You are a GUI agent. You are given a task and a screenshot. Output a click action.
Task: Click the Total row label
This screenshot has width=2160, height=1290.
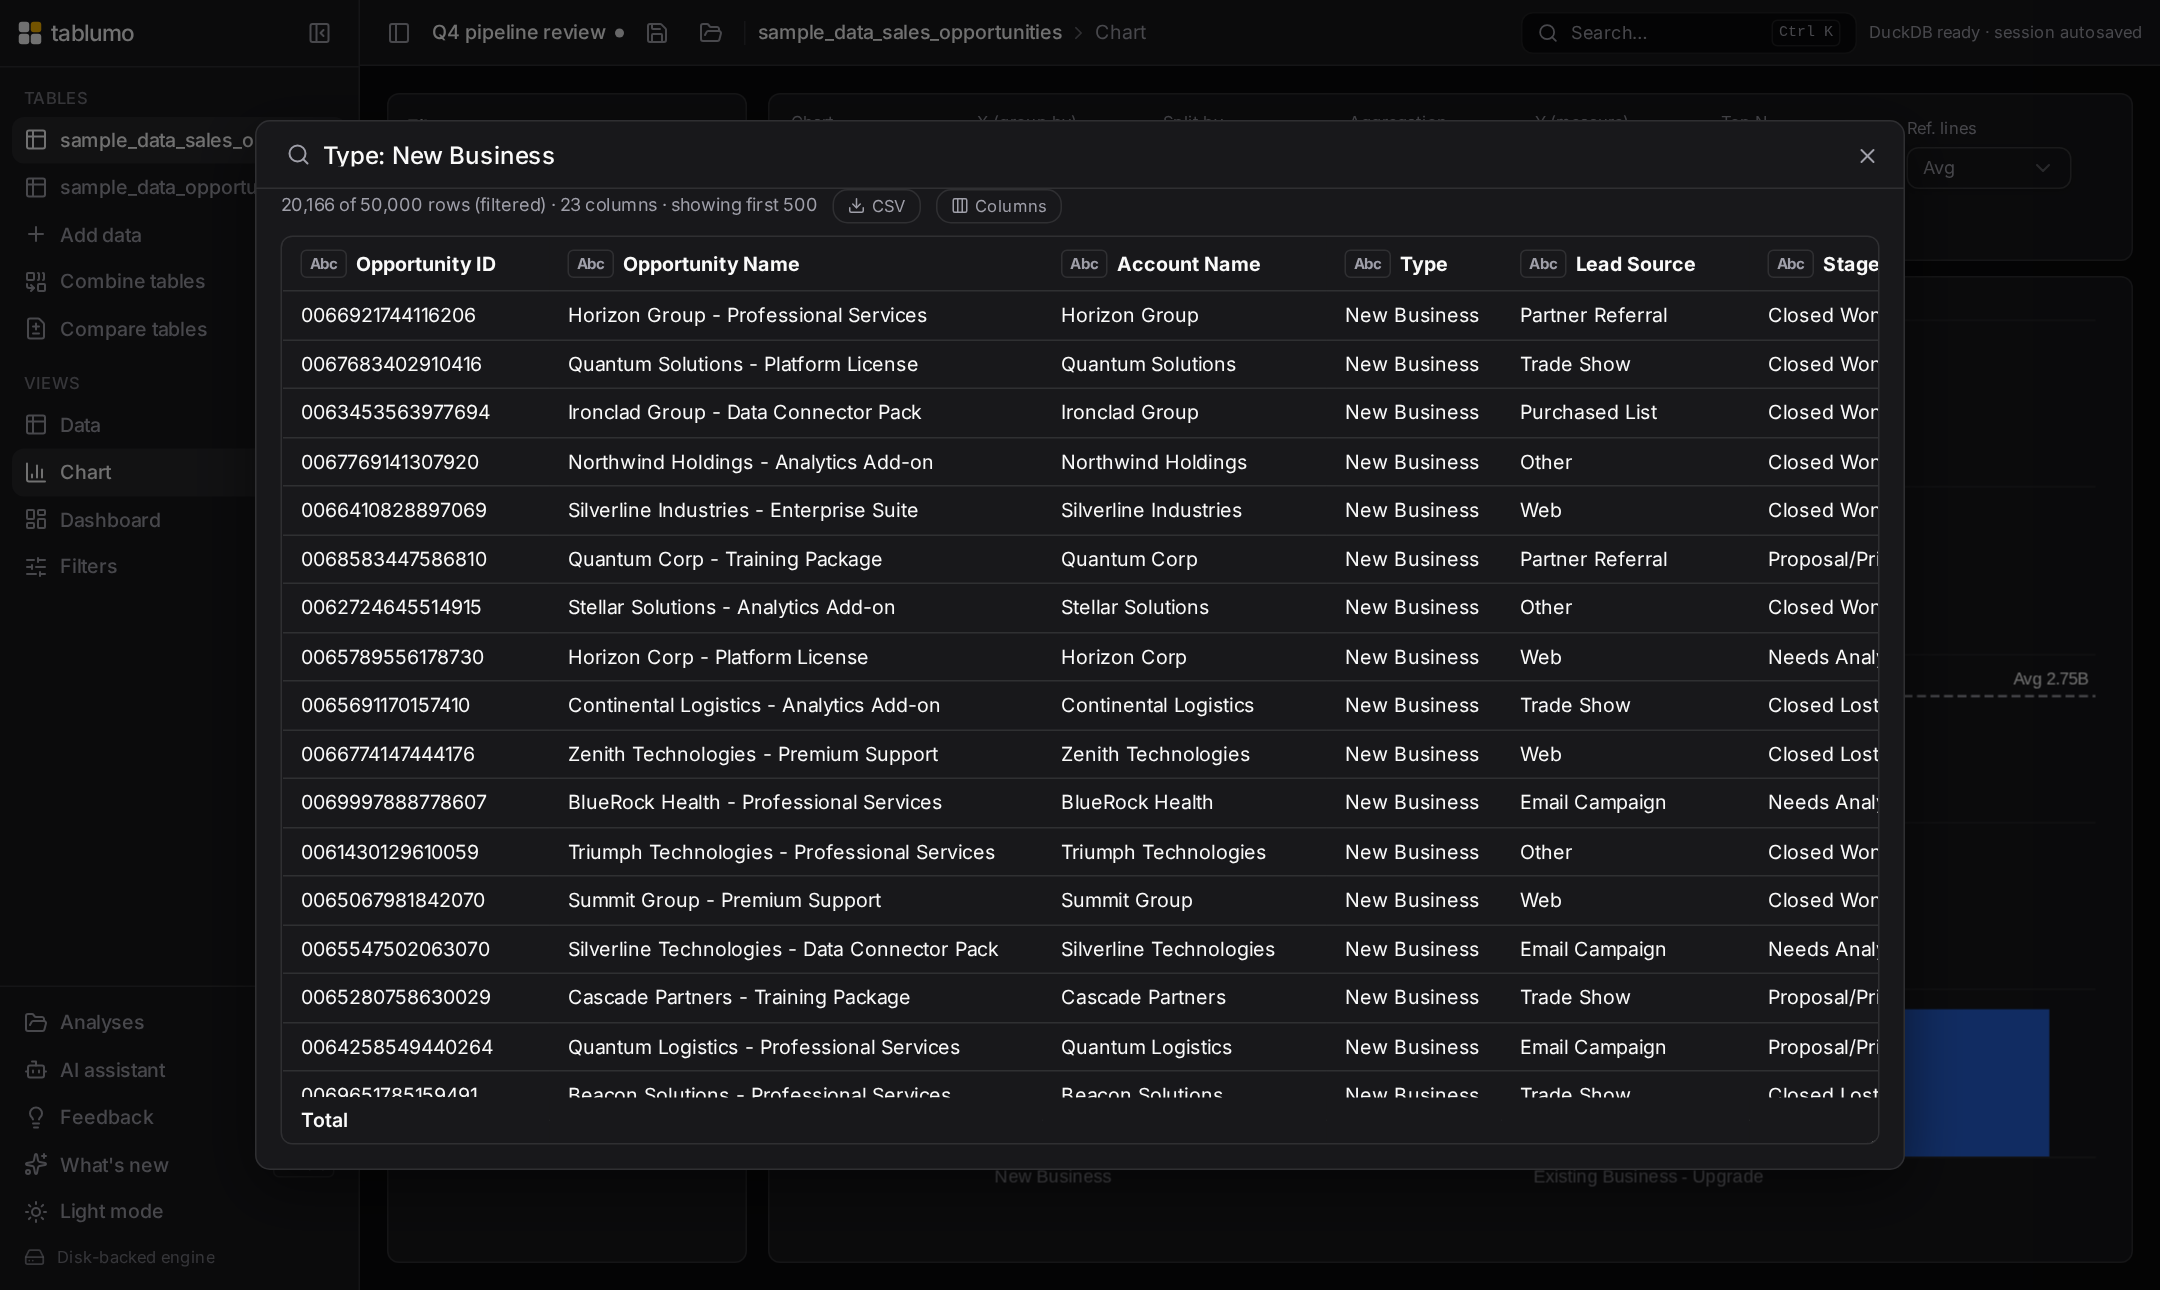324,1120
